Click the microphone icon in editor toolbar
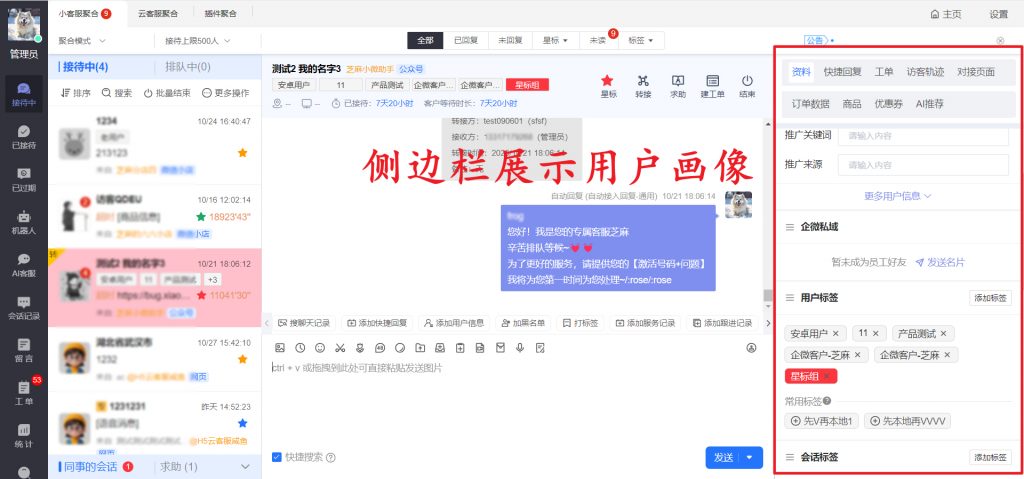Image resolution: width=1024 pixels, height=479 pixels. [520, 348]
